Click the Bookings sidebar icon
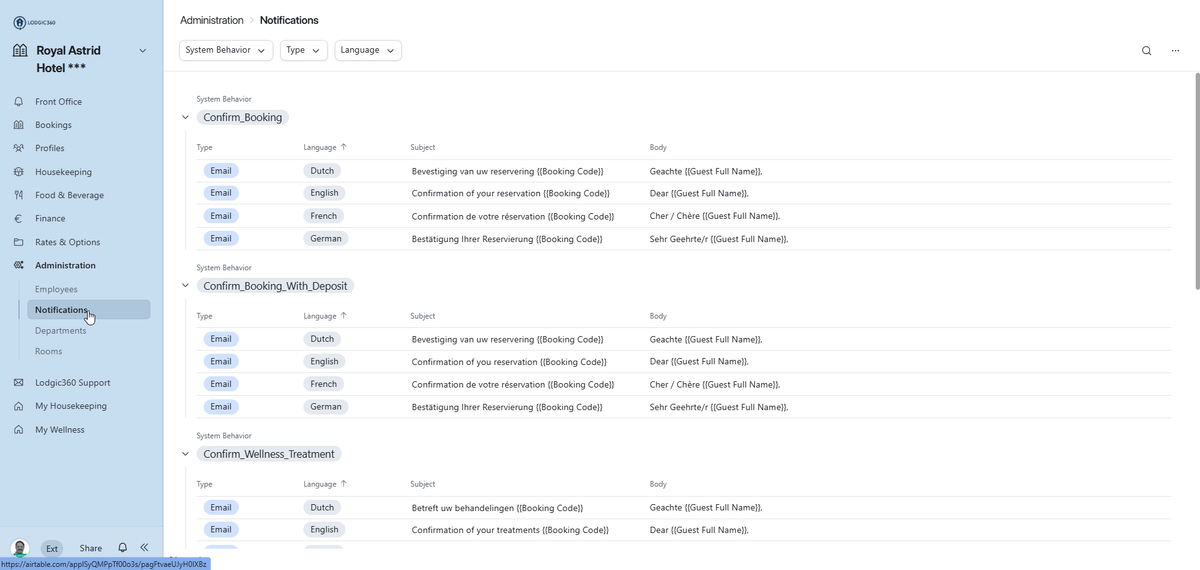 coord(18,125)
